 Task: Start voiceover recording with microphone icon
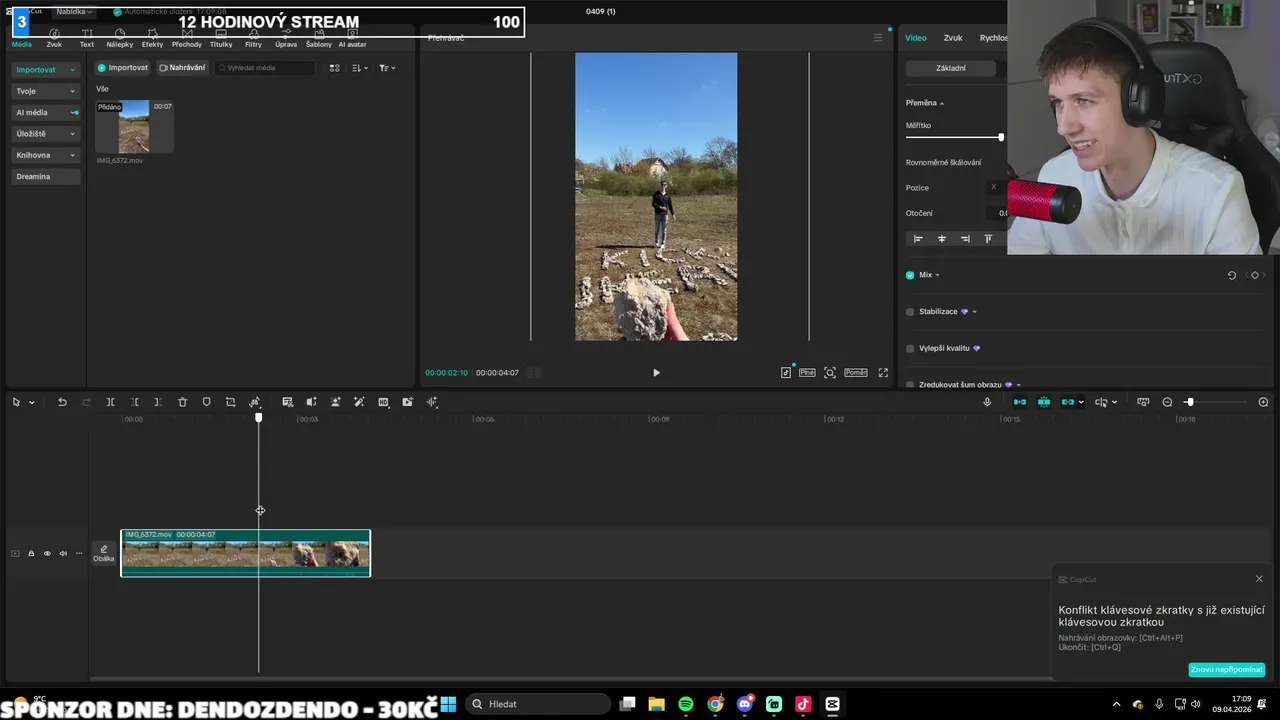[x=987, y=402]
